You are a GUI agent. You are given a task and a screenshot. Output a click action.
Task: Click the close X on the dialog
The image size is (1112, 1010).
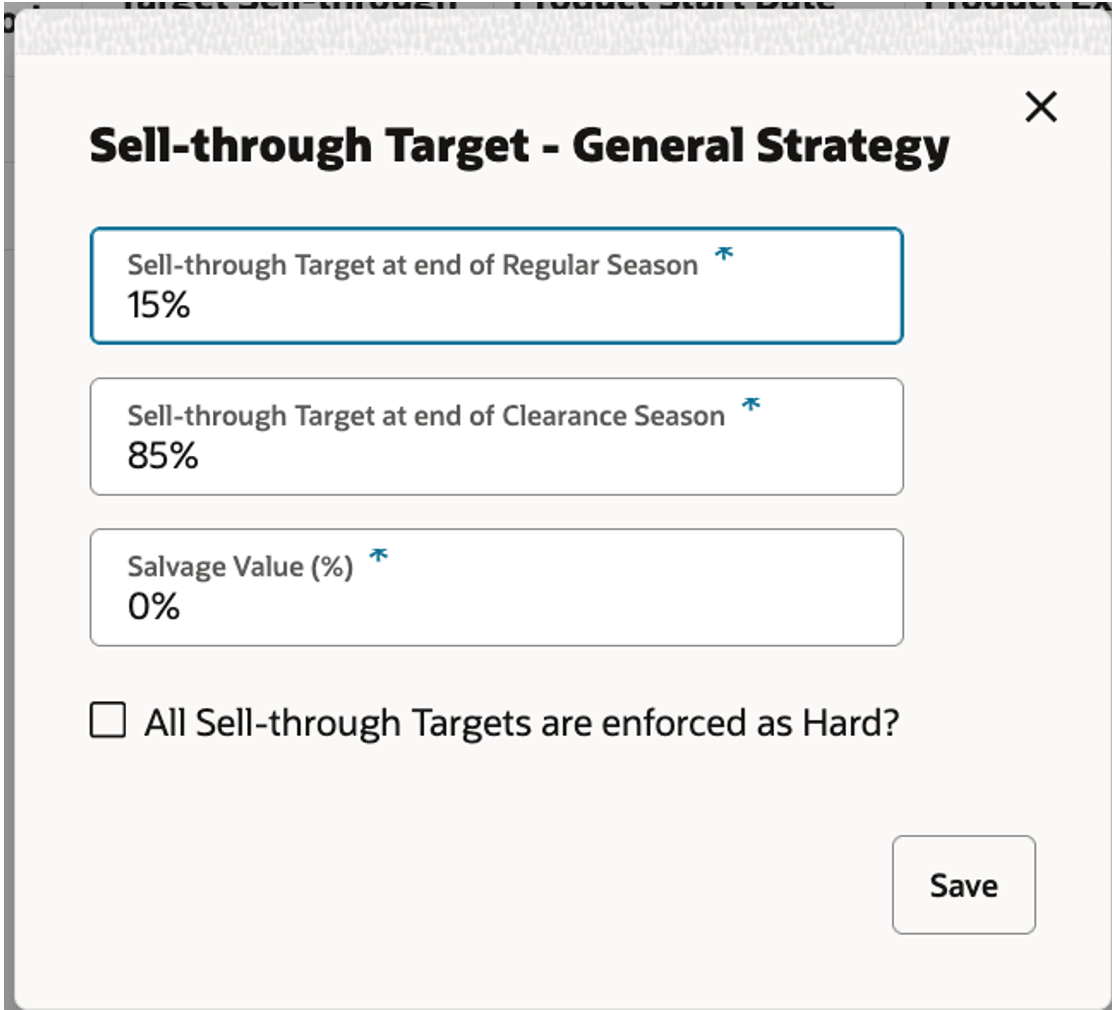click(x=1040, y=107)
